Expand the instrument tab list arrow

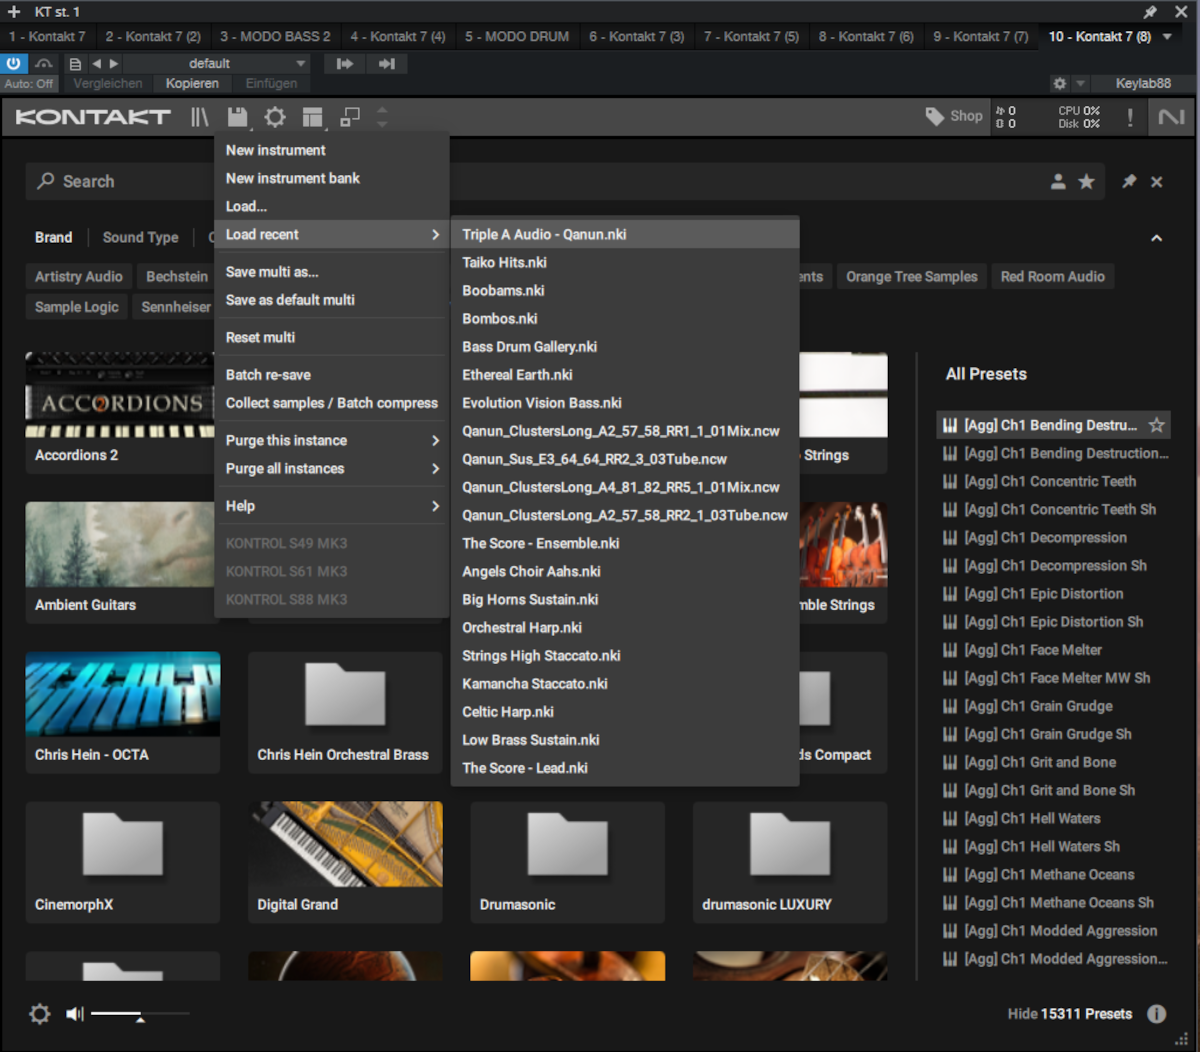click(x=1167, y=37)
